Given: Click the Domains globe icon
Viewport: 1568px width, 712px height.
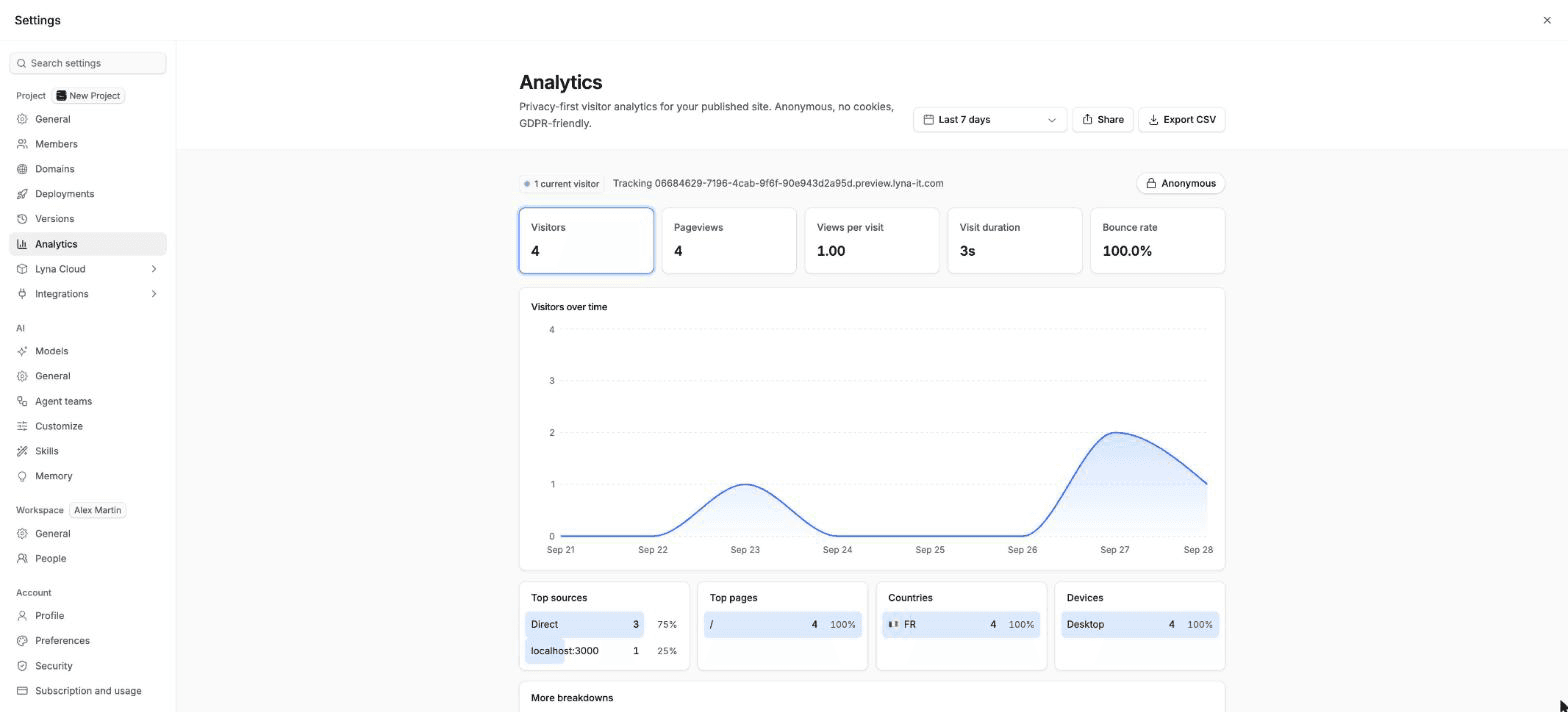Looking at the screenshot, I should pos(22,169).
